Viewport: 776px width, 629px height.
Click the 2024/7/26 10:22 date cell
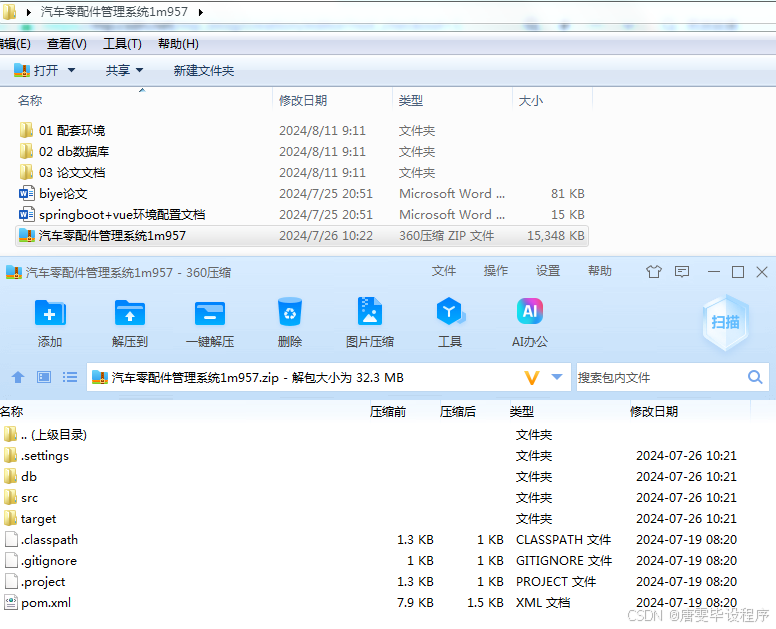[326, 236]
